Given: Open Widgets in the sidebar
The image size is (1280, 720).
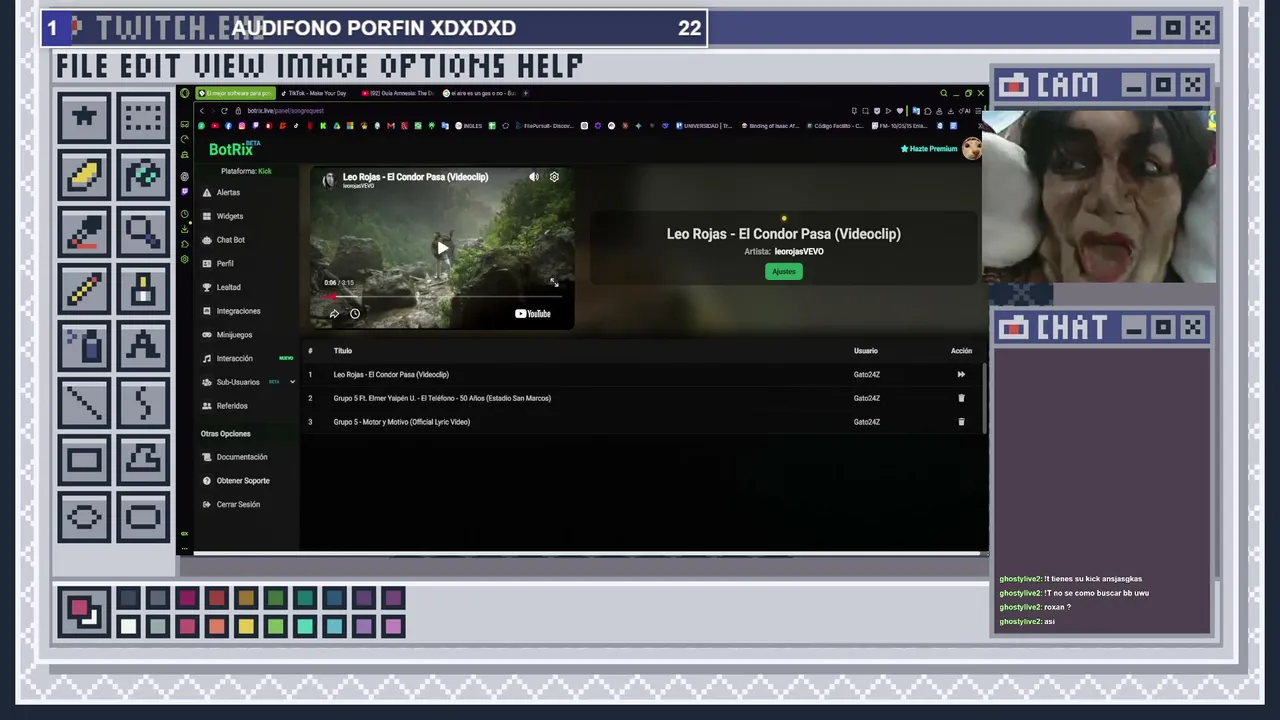Looking at the screenshot, I should click(230, 216).
